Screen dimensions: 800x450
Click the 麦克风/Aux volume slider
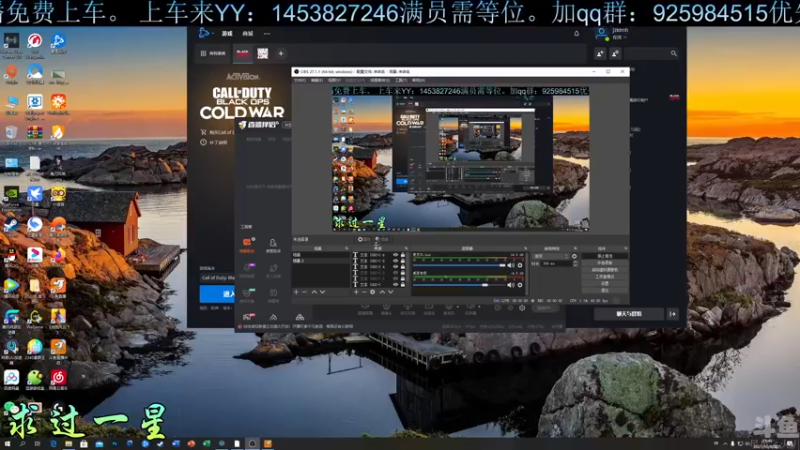click(459, 265)
